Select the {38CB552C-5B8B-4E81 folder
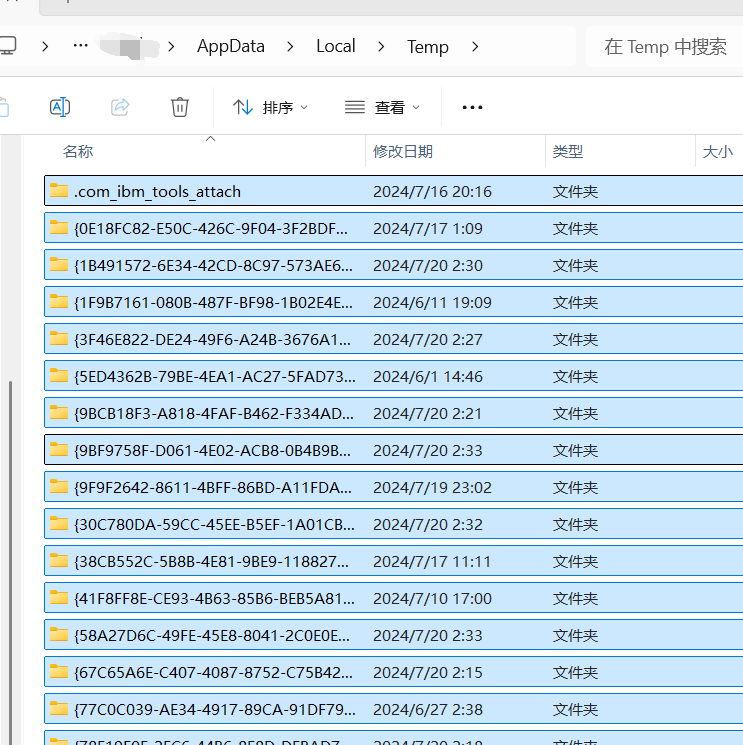 [393, 561]
